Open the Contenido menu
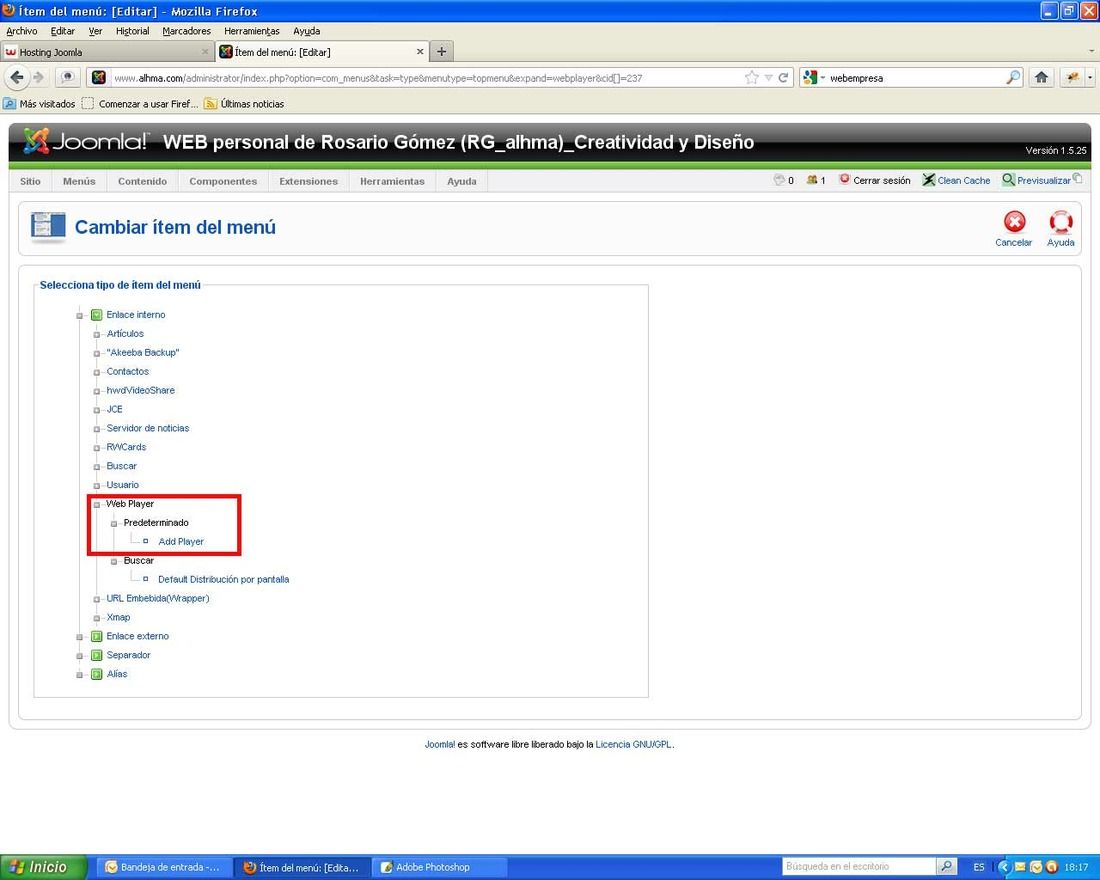 click(142, 181)
